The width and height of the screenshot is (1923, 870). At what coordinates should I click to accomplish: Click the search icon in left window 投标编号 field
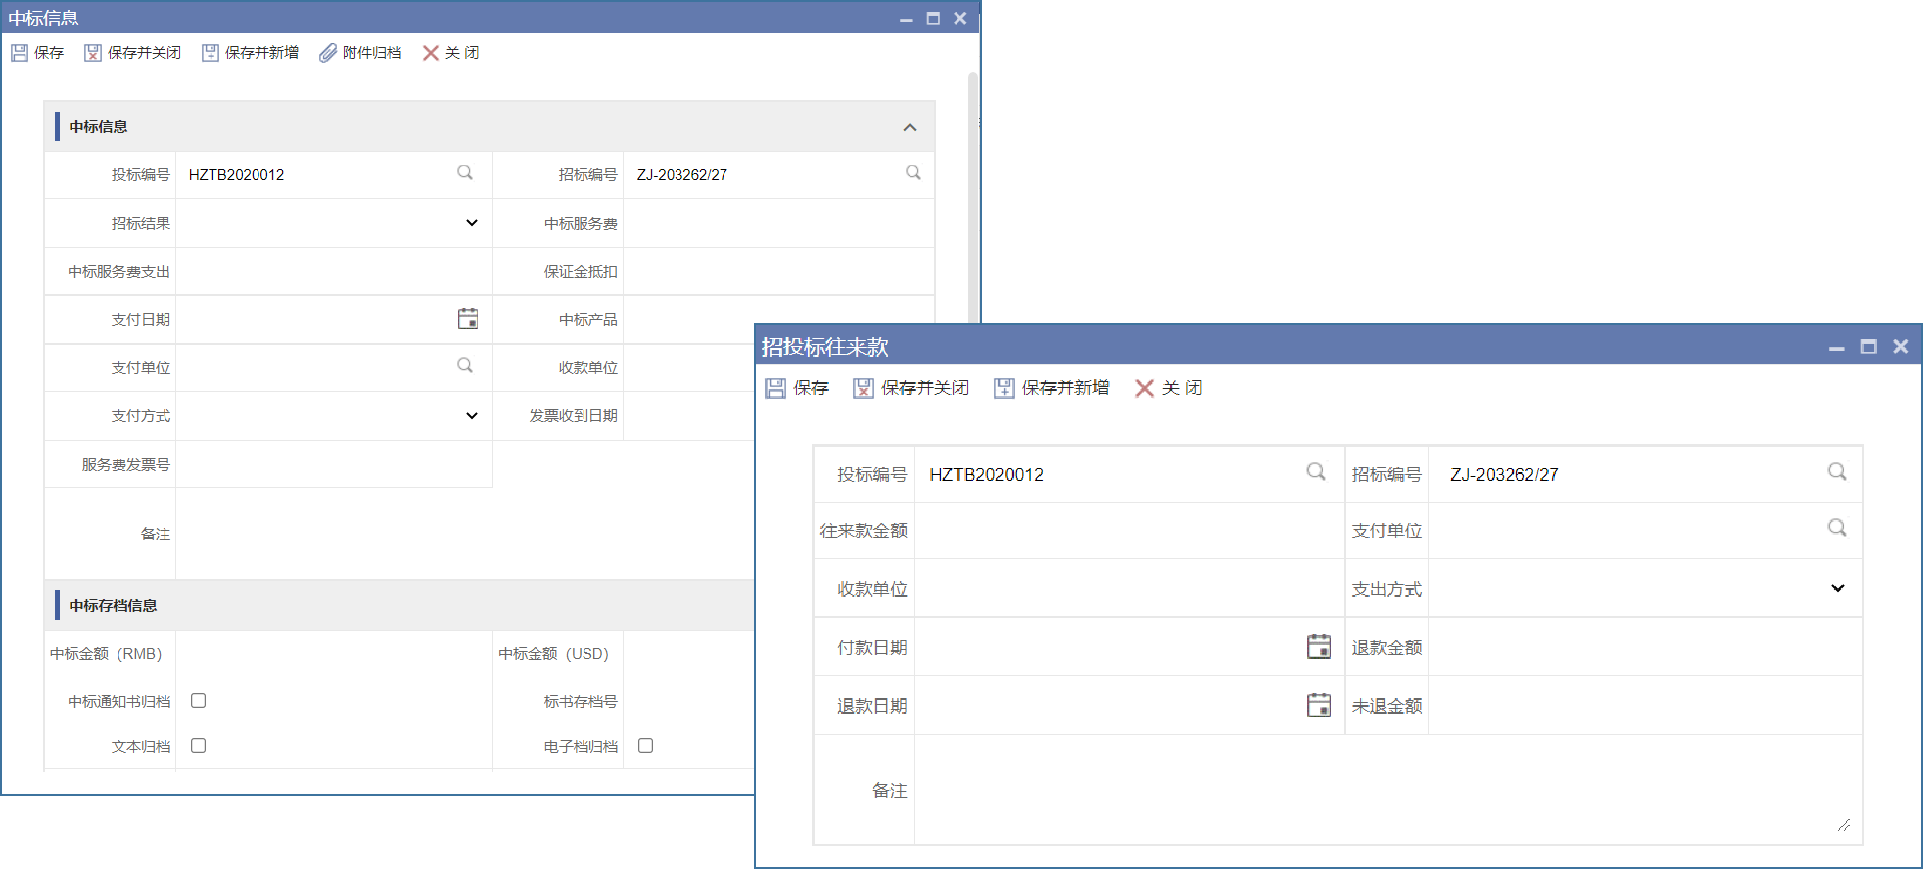pyautogui.click(x=465, y=173)
